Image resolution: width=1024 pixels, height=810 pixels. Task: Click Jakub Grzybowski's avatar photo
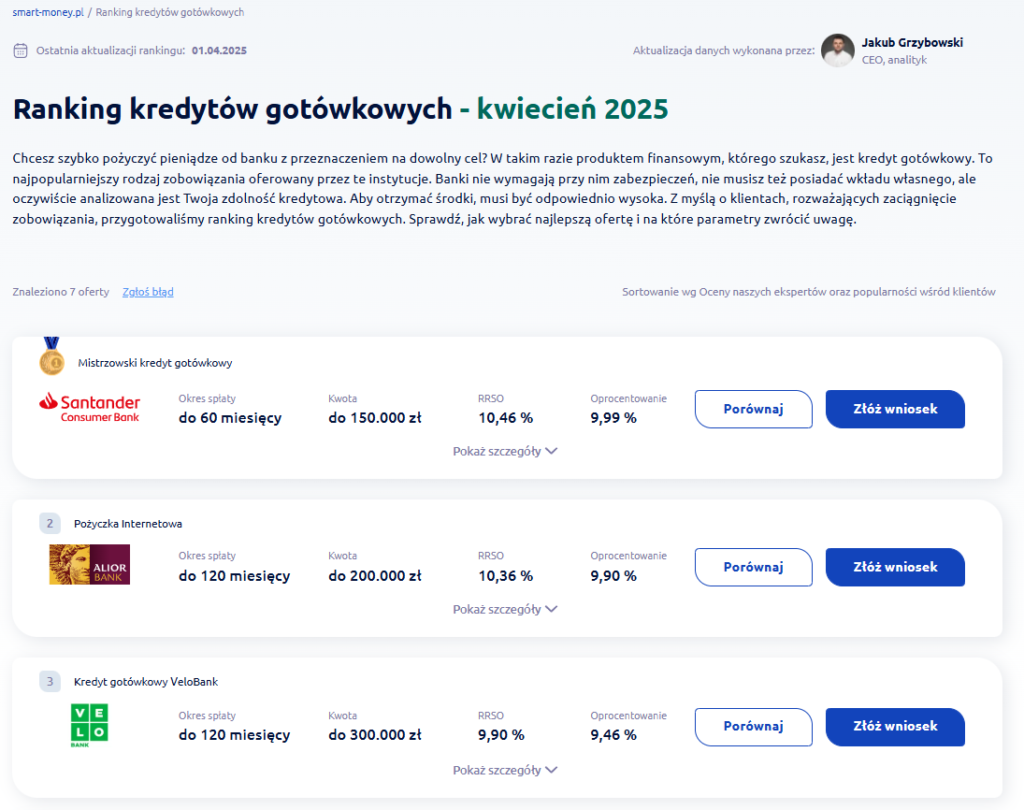[x=837, y=50]
